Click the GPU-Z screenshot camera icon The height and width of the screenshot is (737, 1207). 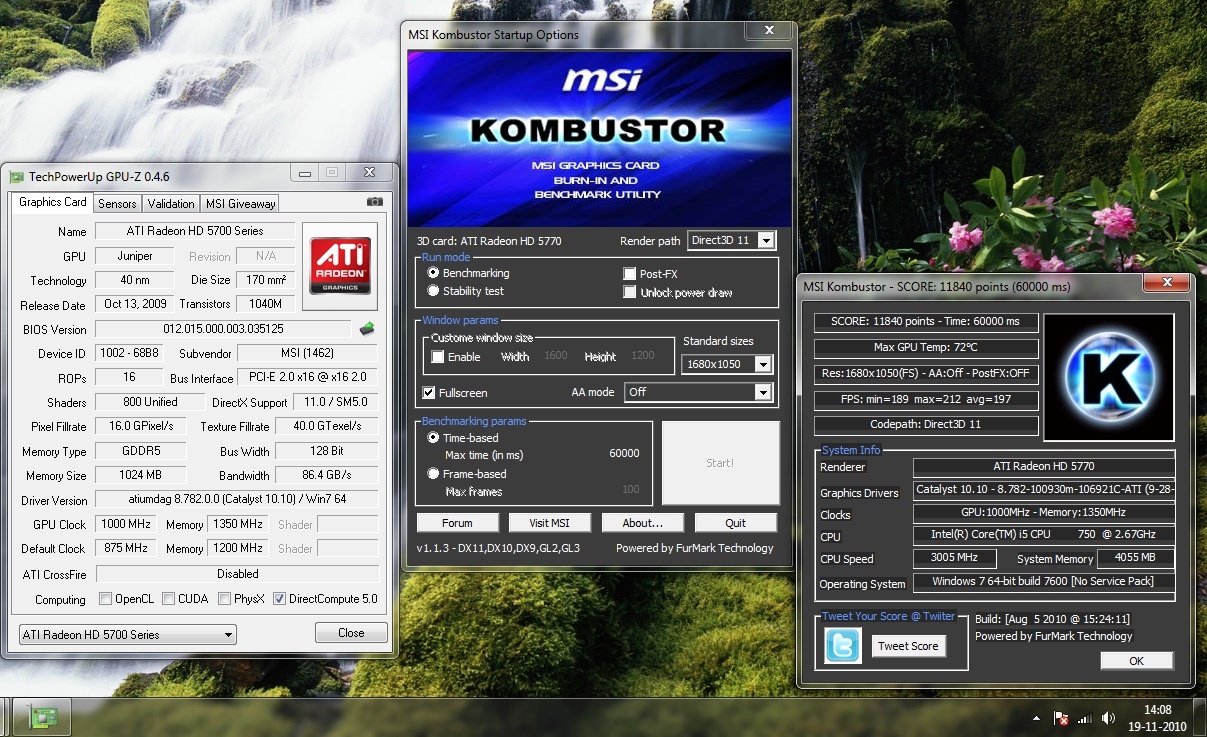375,202
